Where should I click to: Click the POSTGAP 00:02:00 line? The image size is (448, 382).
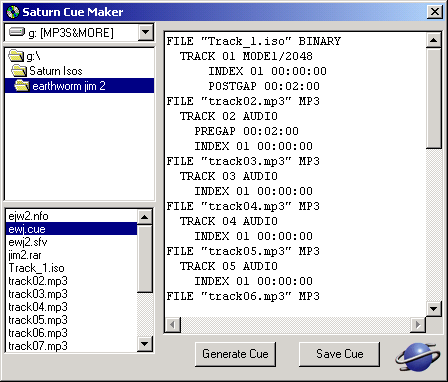(x=264, y=86)
